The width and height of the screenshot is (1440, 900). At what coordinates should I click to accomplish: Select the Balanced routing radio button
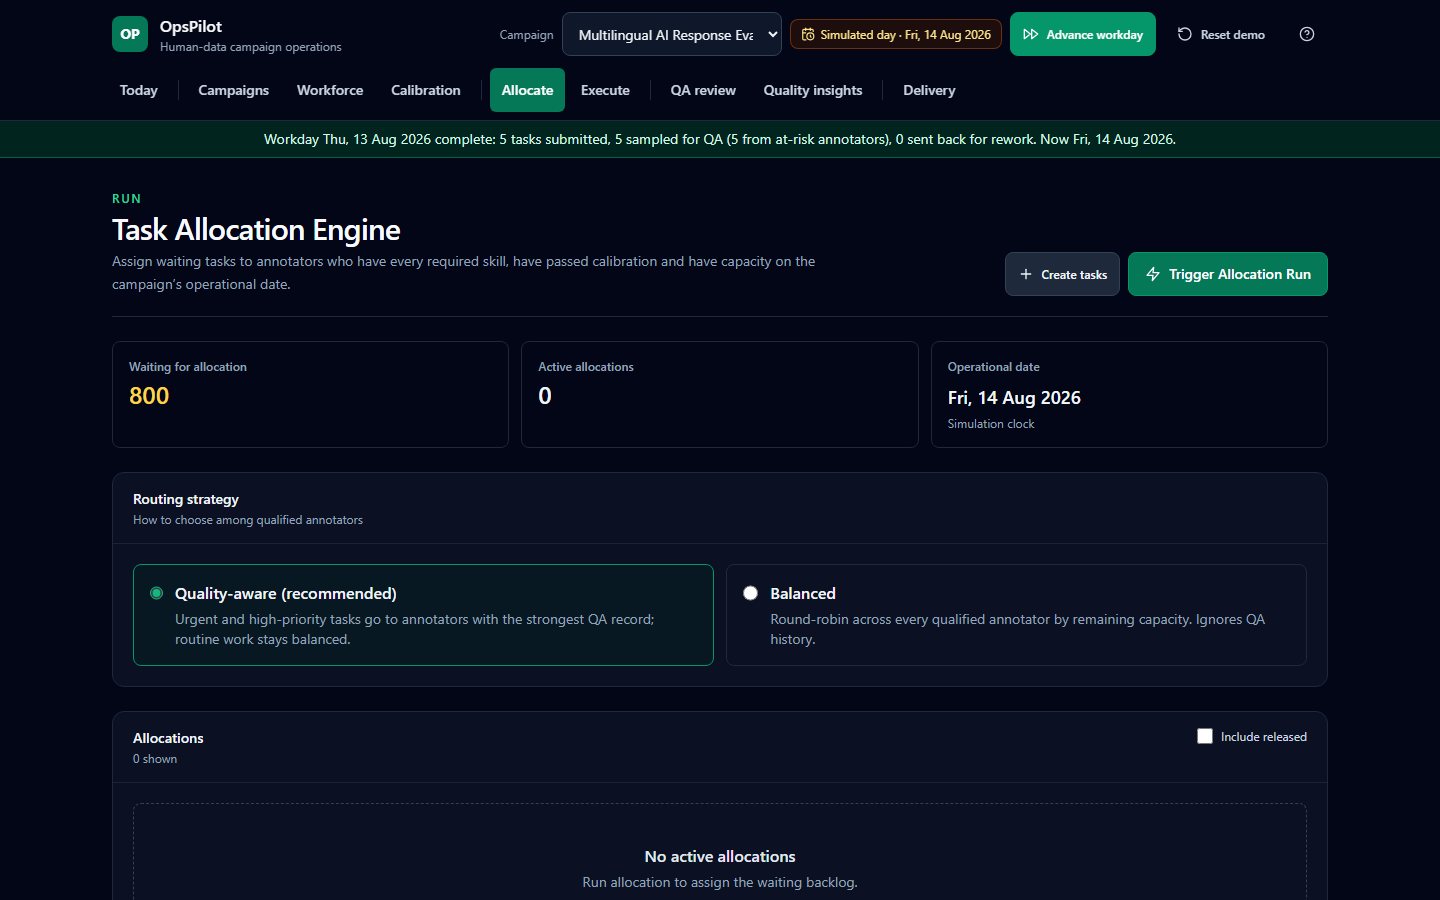(x=750, y=593)
